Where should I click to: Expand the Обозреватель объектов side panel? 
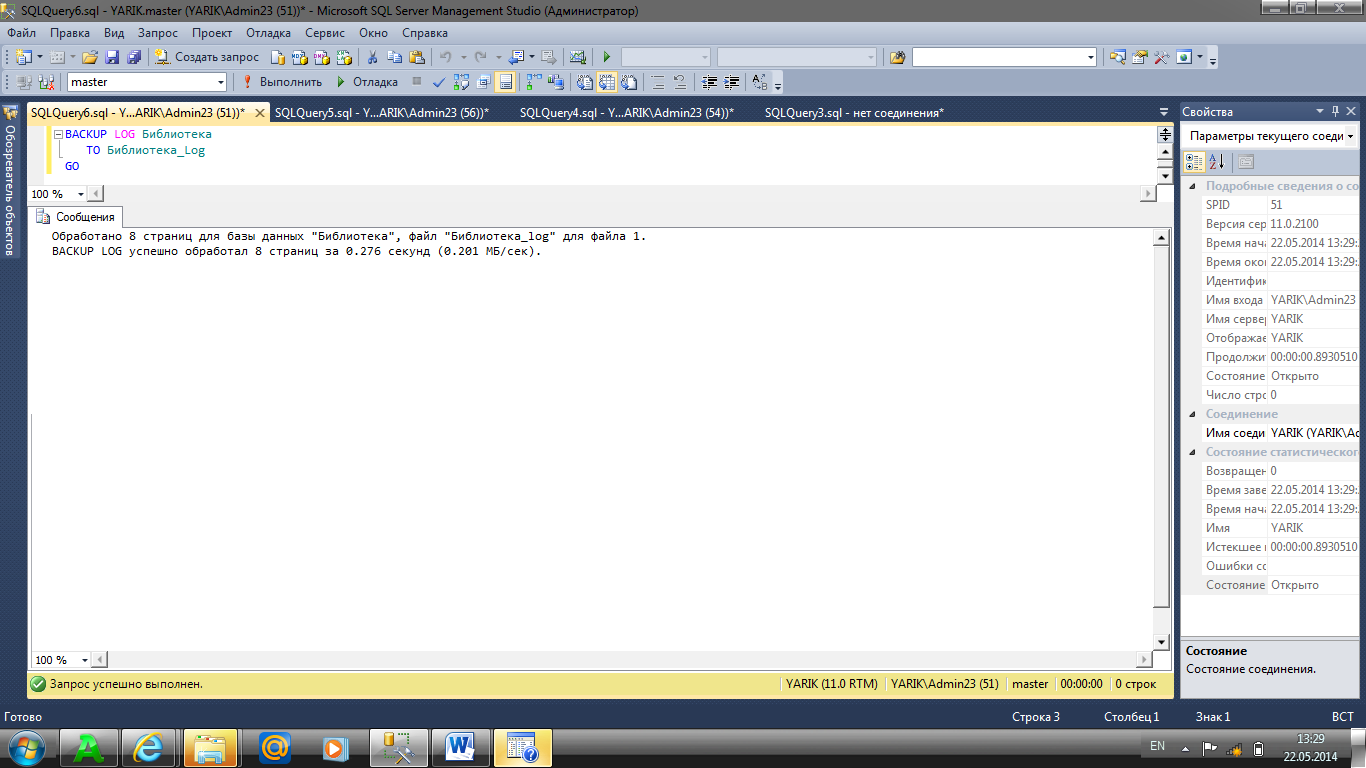click(x=9, y=180)
